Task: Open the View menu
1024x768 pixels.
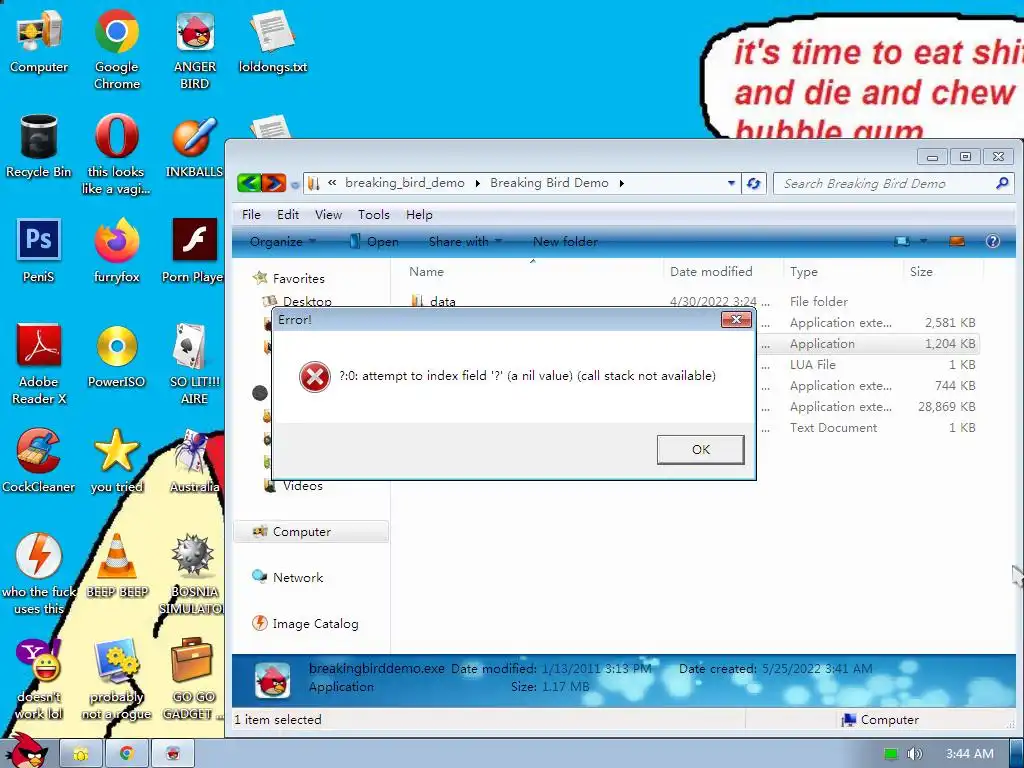Action: [328, 215]
